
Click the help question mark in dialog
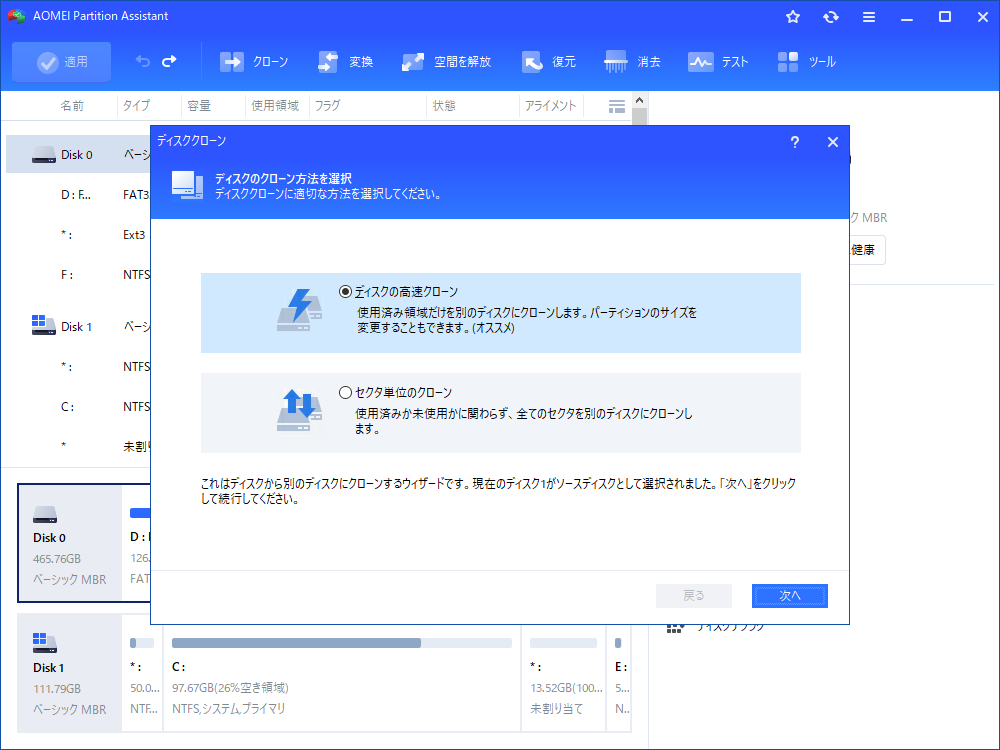point(795,142)
